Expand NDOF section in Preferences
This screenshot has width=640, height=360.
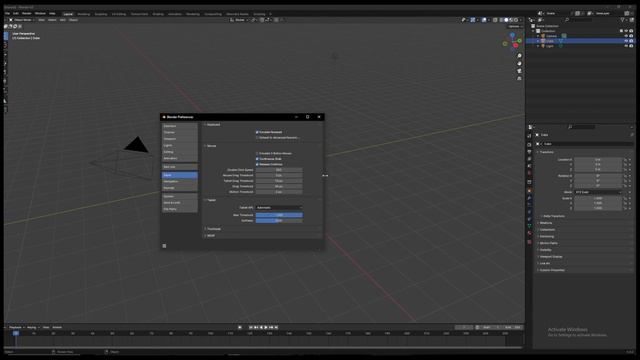pyautogui.click(x=211, y=236)
